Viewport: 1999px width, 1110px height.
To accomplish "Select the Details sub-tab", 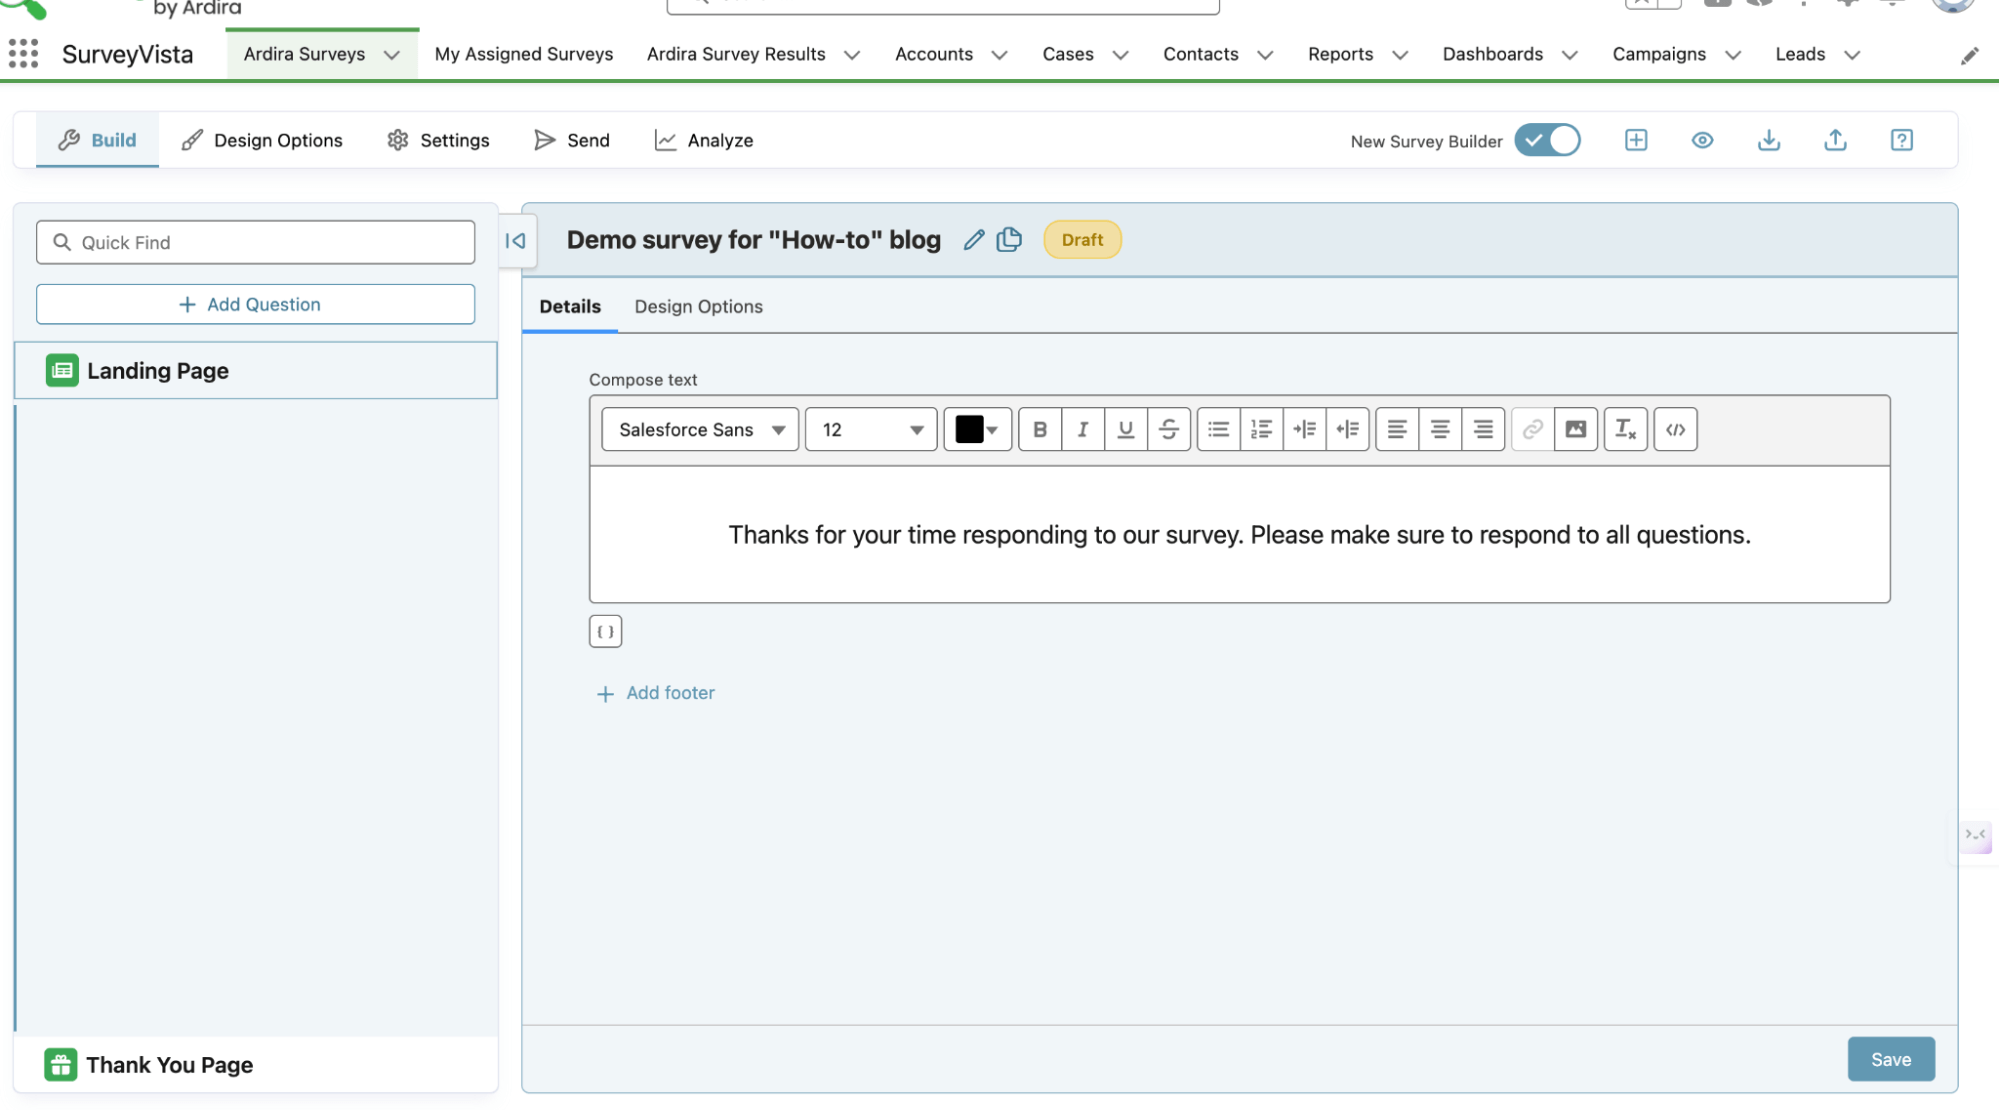I will point(570,306).
